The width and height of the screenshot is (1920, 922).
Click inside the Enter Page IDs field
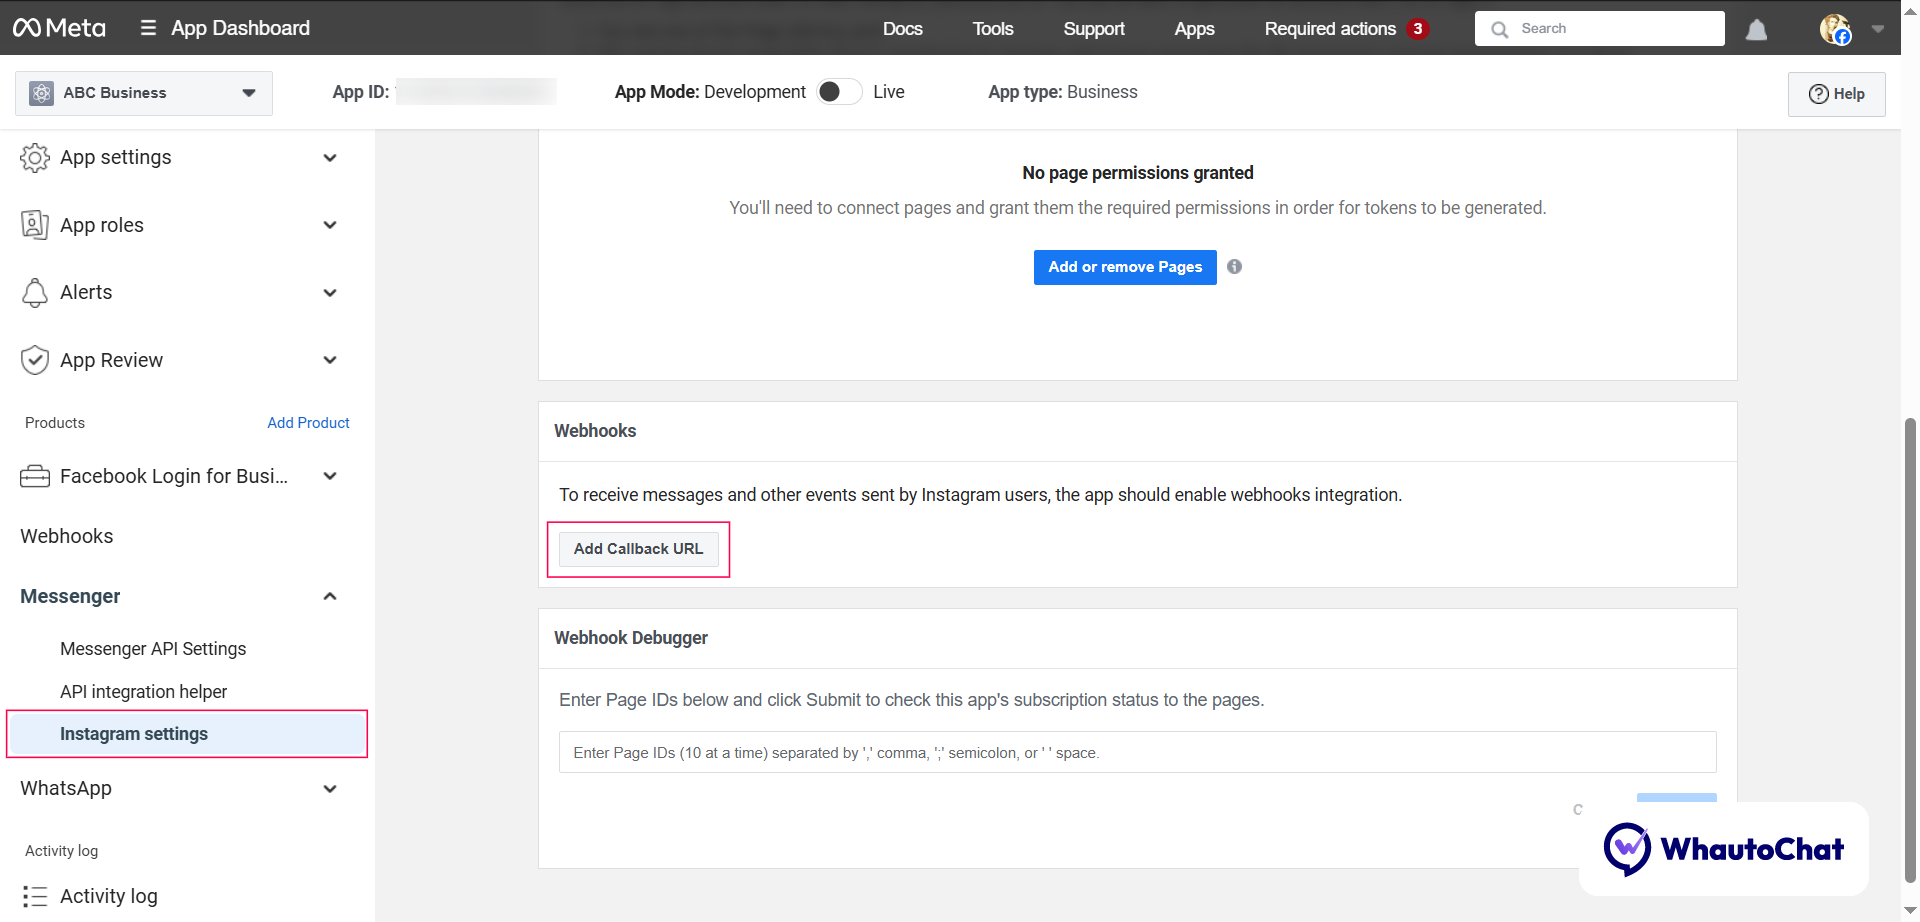pyautogui.click(x=1136, y=752)
